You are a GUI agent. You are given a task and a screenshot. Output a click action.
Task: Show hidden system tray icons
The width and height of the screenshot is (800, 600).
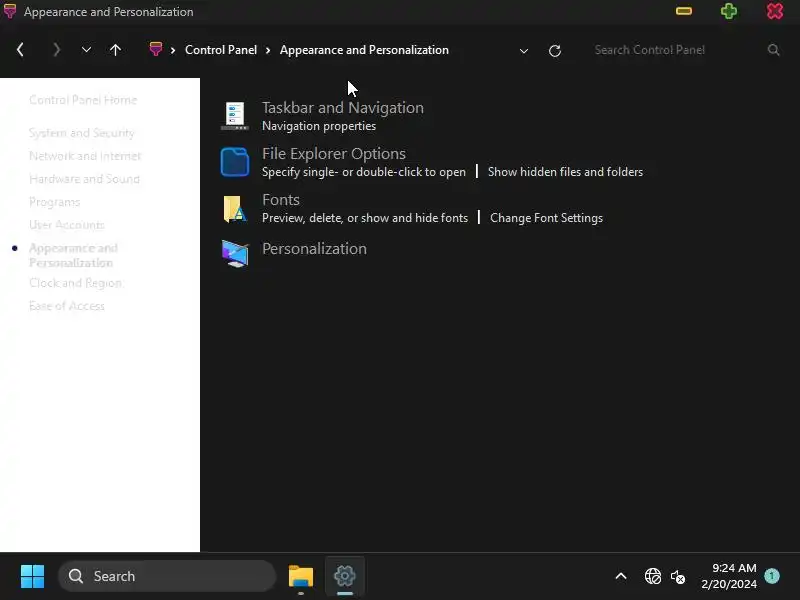[x=621, y=577]
